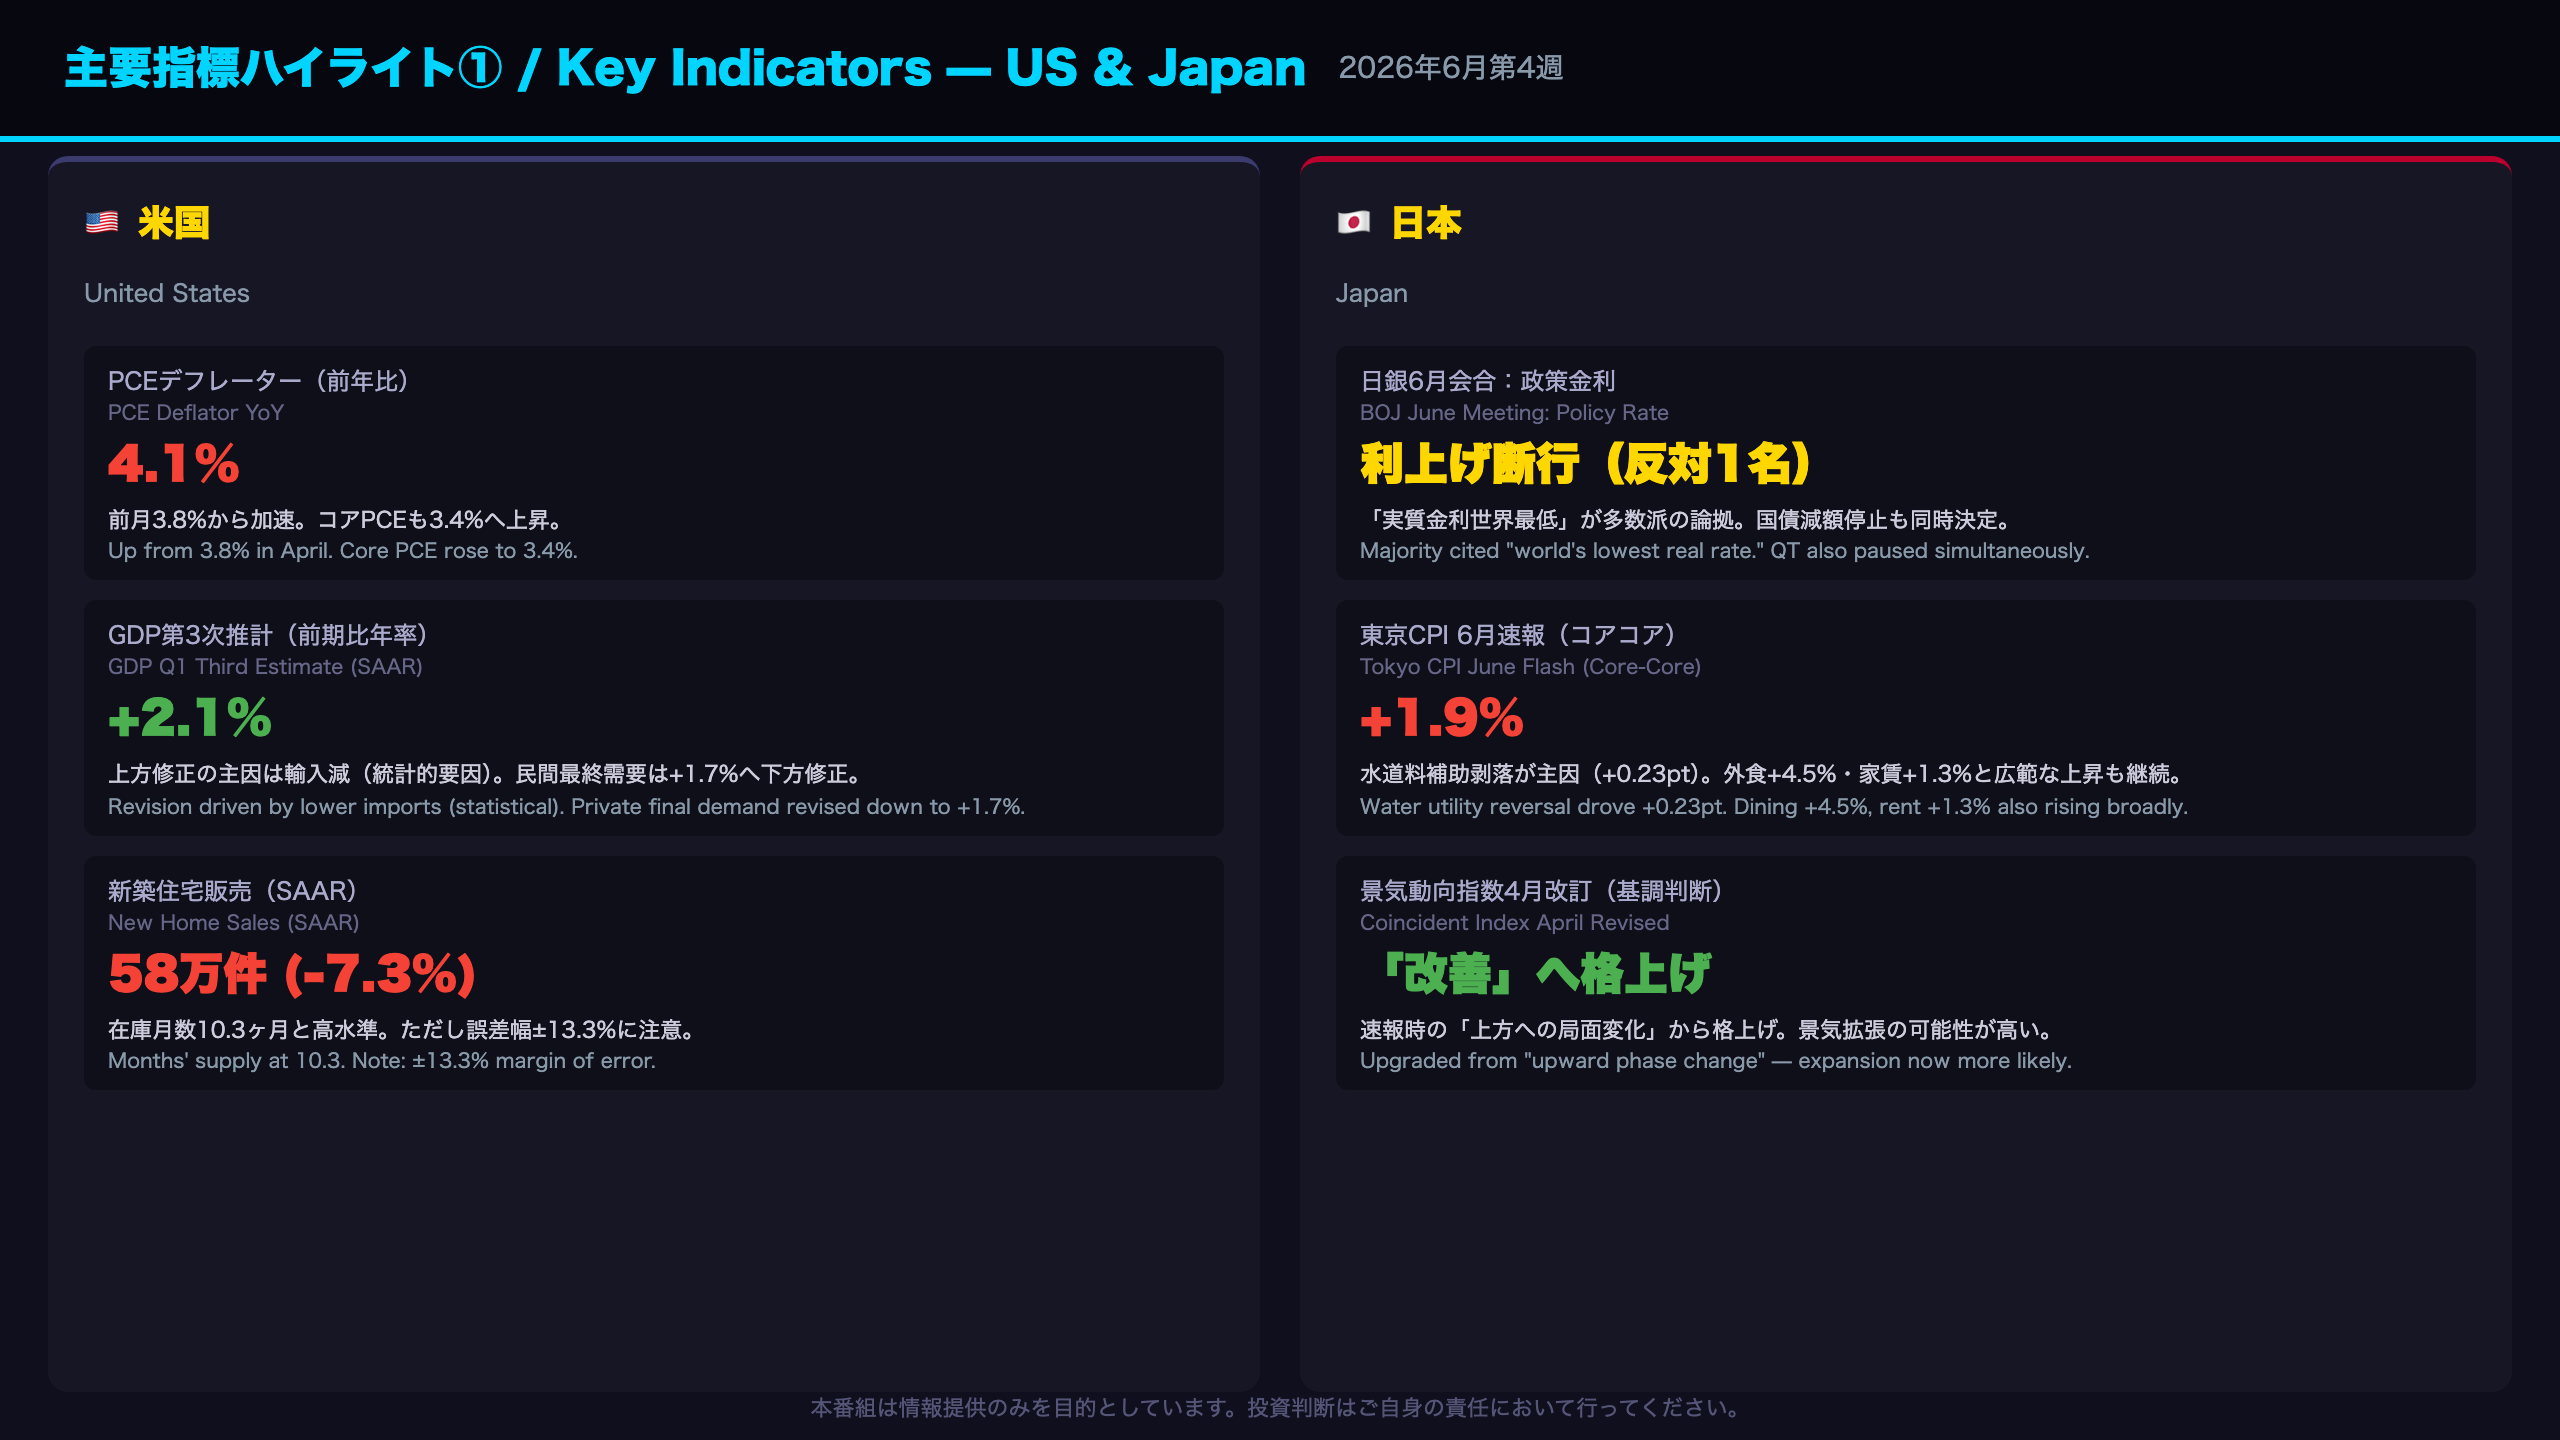Click 'Months' supply at 10.3' line
Screen dimensions: 2560x1440
tap(382, 1061)
